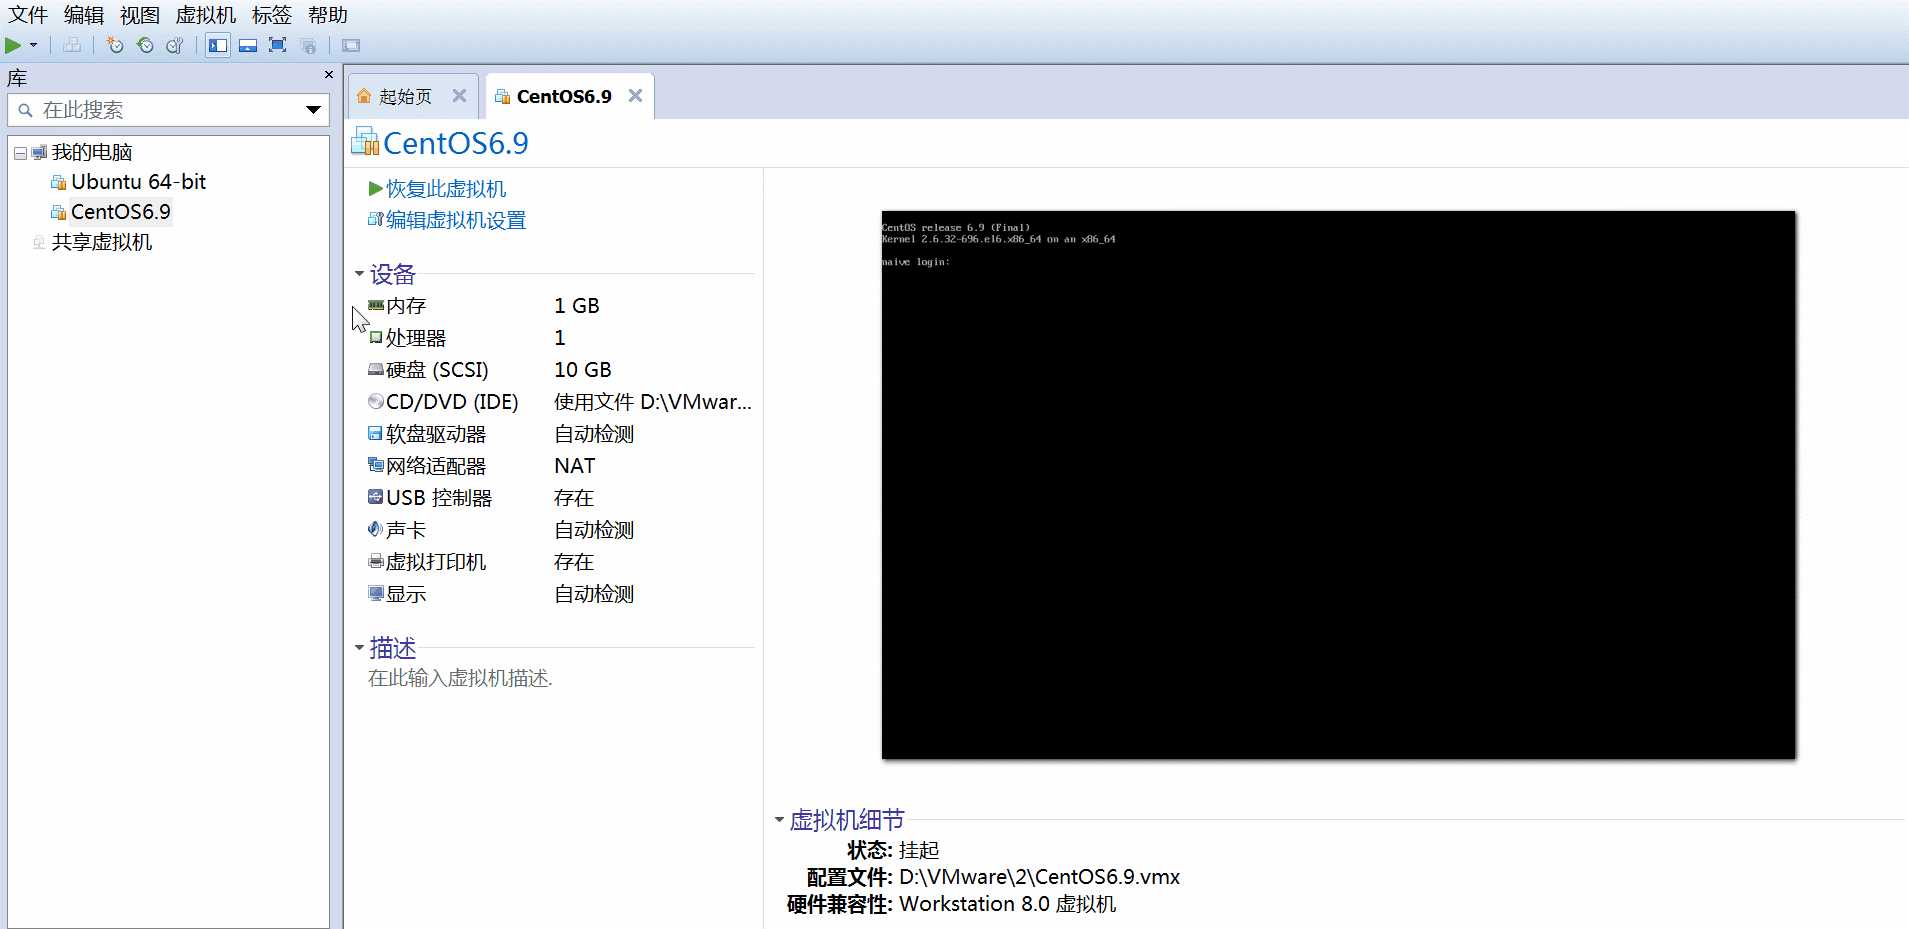The height and width of the screenshot is (929, 1909).
Task: Click the Ctrl+Alt+Del send icon in toolbar
Action: pos(72,45)
